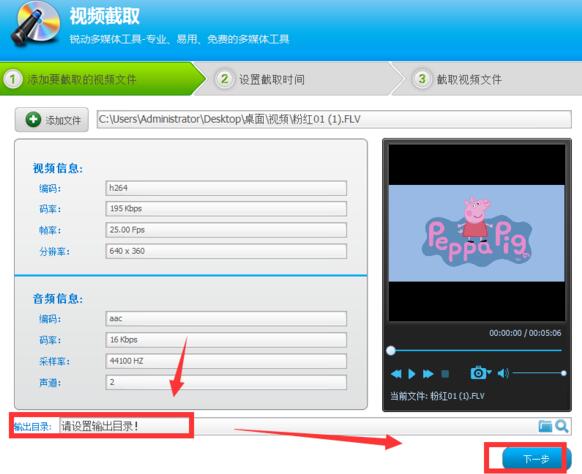Click the audio 码率 16 Kbps field

point(226,340)
